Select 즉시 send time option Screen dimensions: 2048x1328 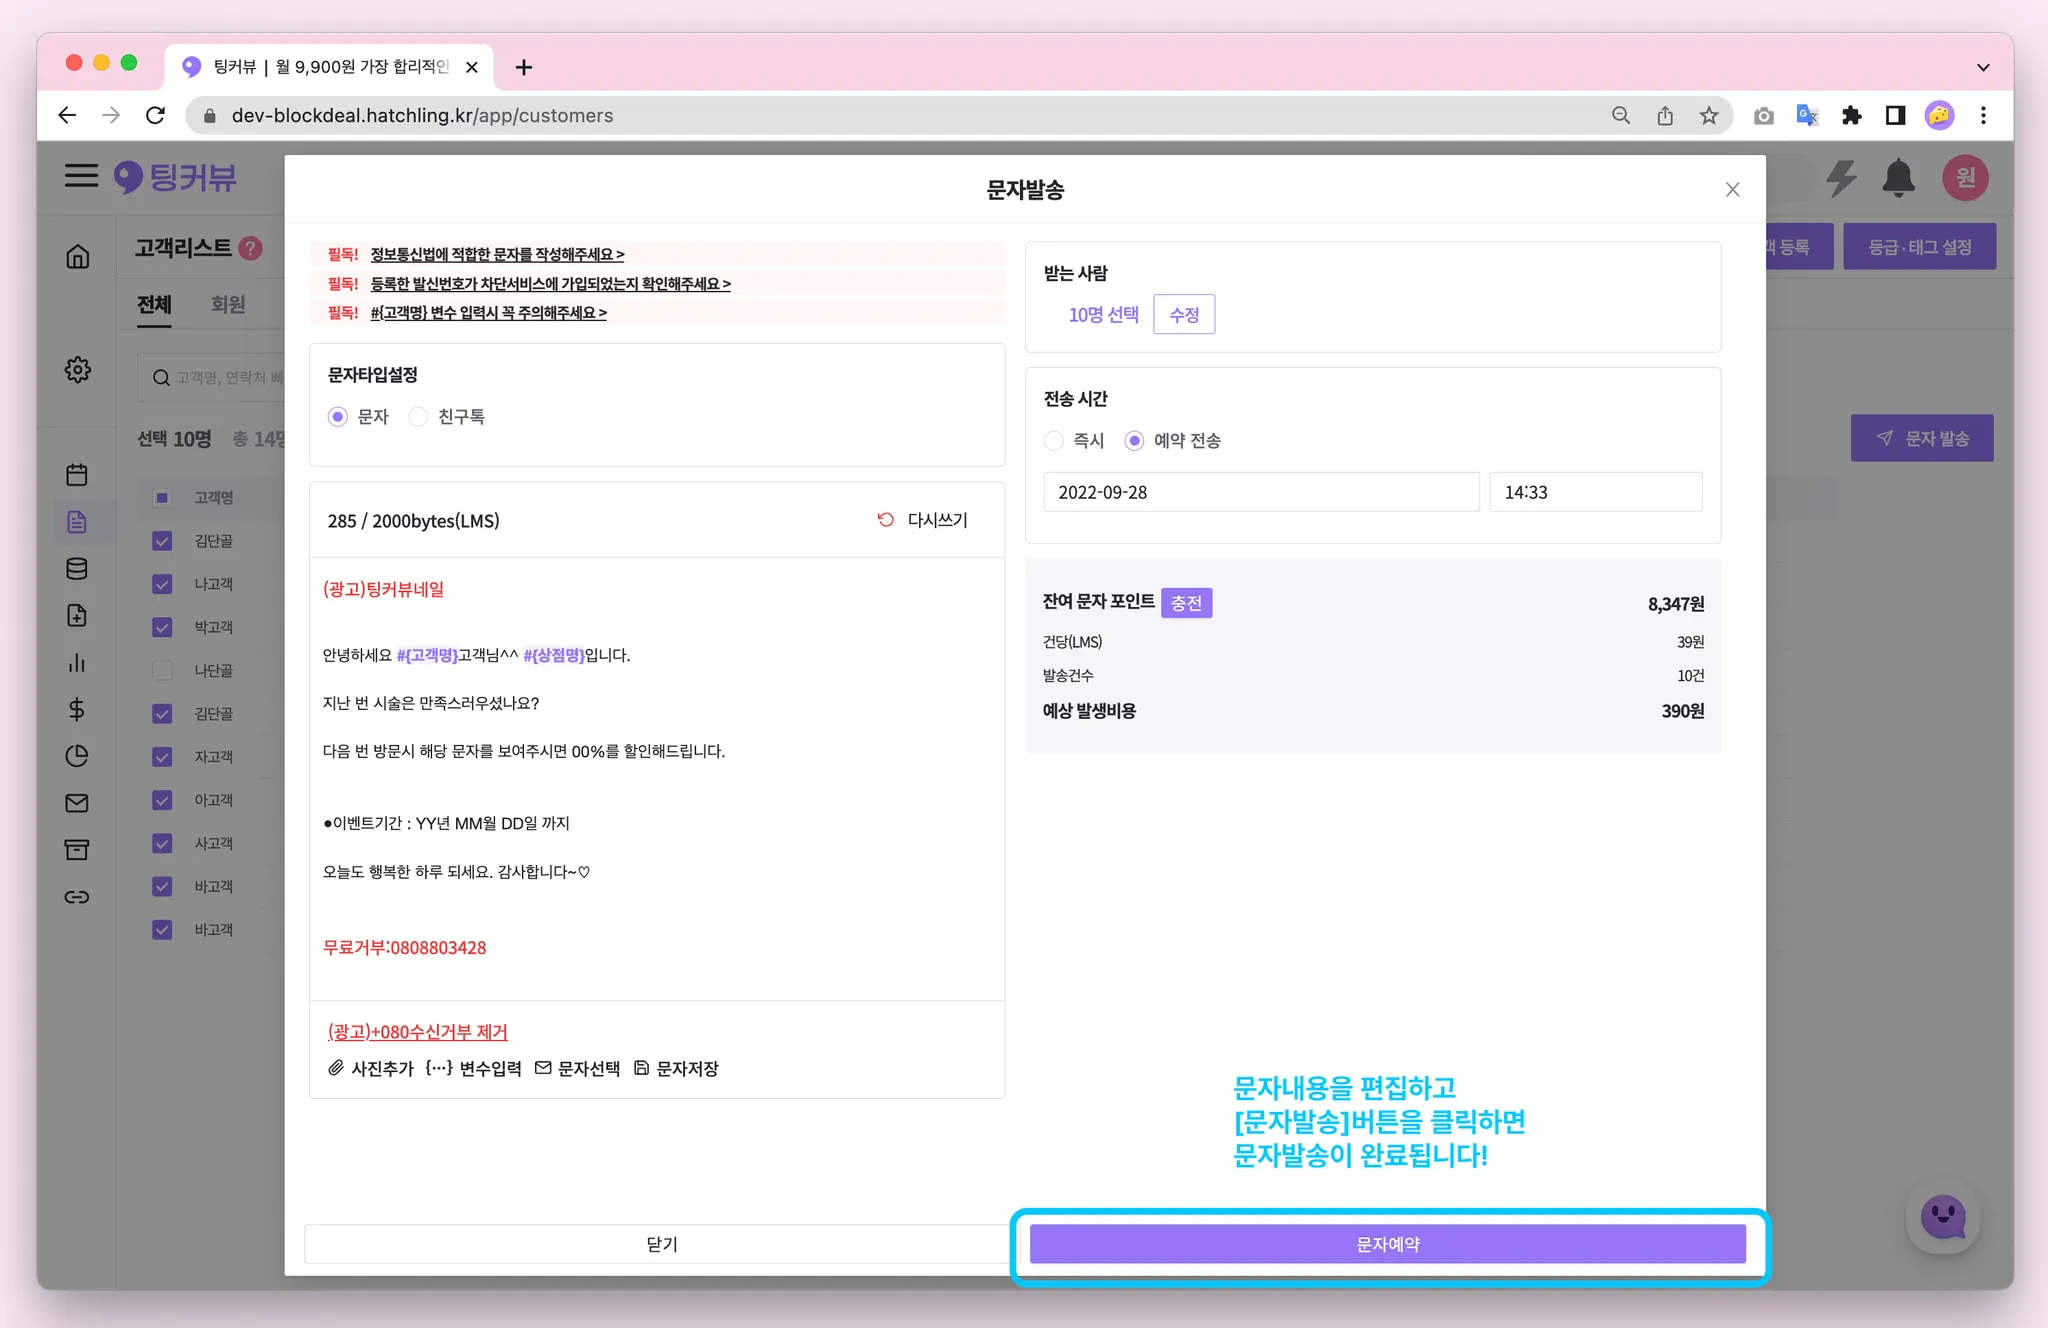(x=1054, y=441)
